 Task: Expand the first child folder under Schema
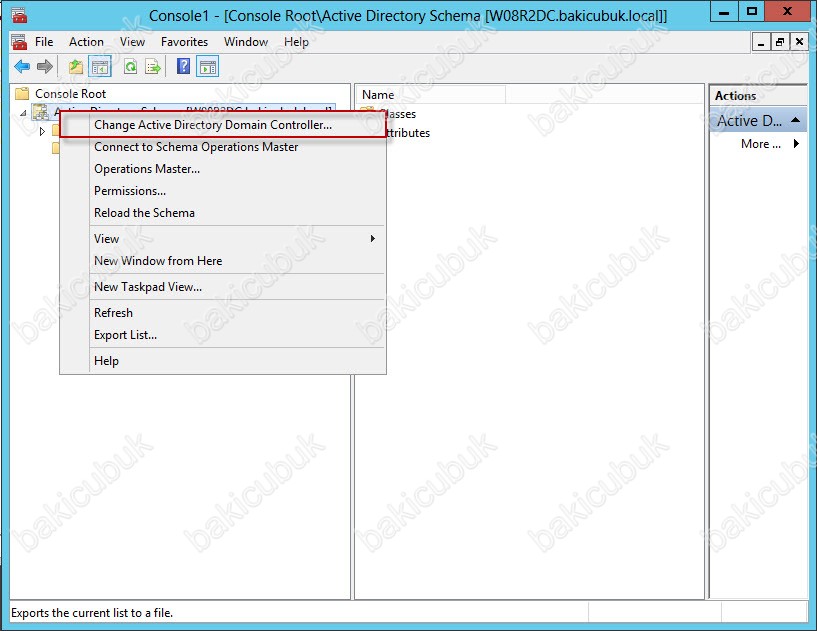click(42, 131)
